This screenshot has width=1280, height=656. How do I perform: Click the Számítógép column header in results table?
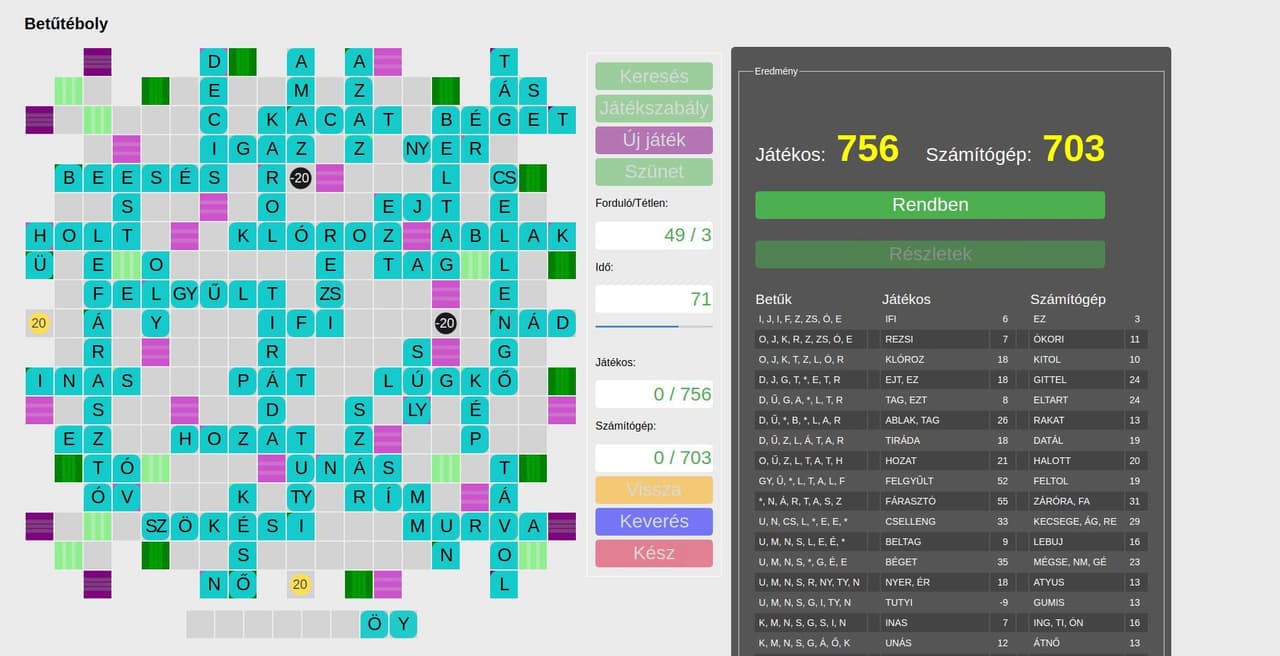pos(1068,299)
